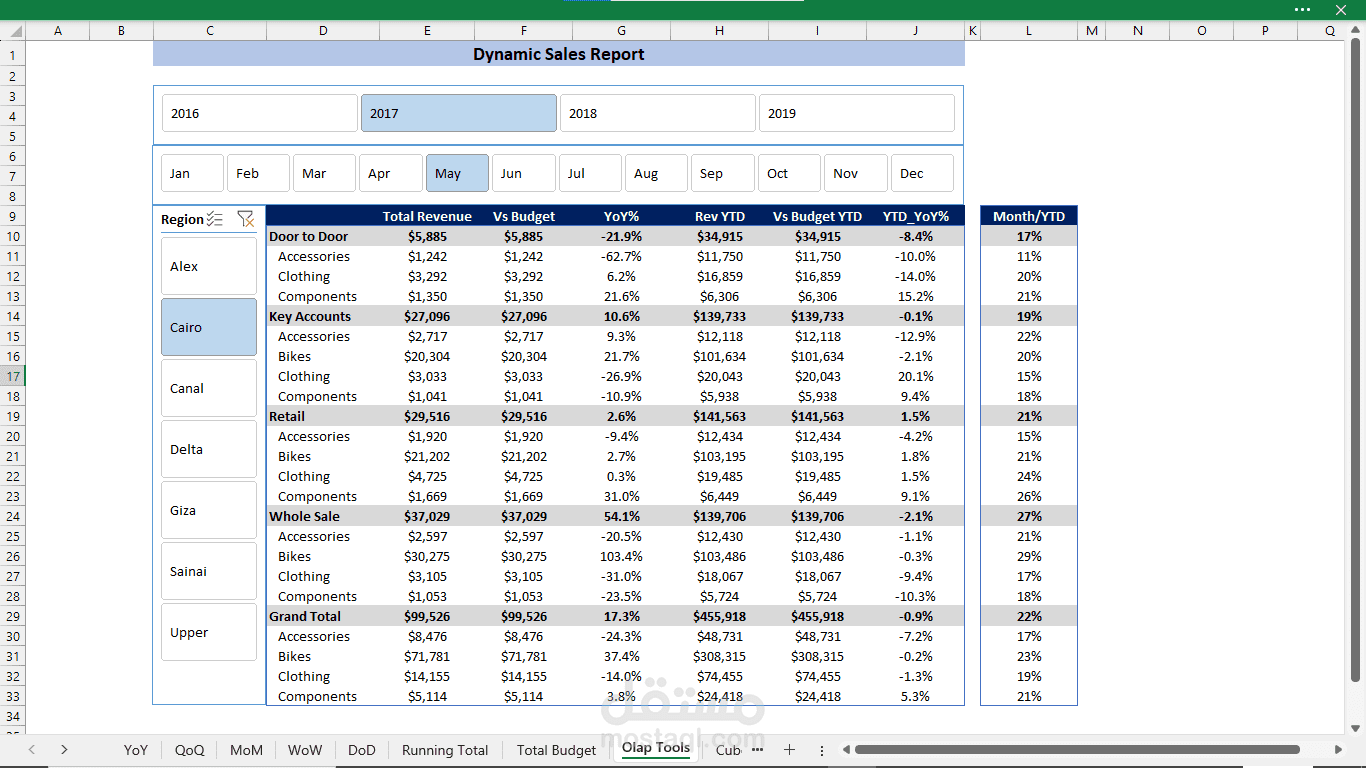Open sheet tab bar options dots
This screenshot has height=768, width=1366.
[822, 750]
